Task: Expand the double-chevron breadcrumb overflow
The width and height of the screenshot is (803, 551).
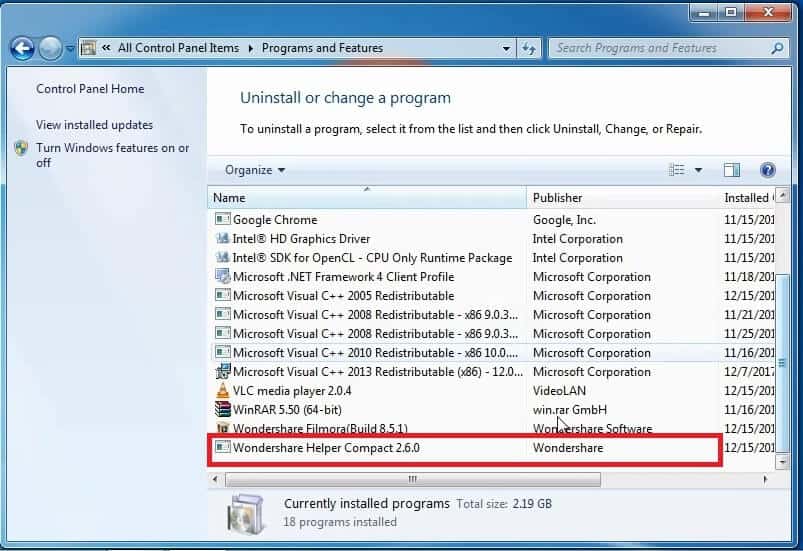Action: (106, 48)
